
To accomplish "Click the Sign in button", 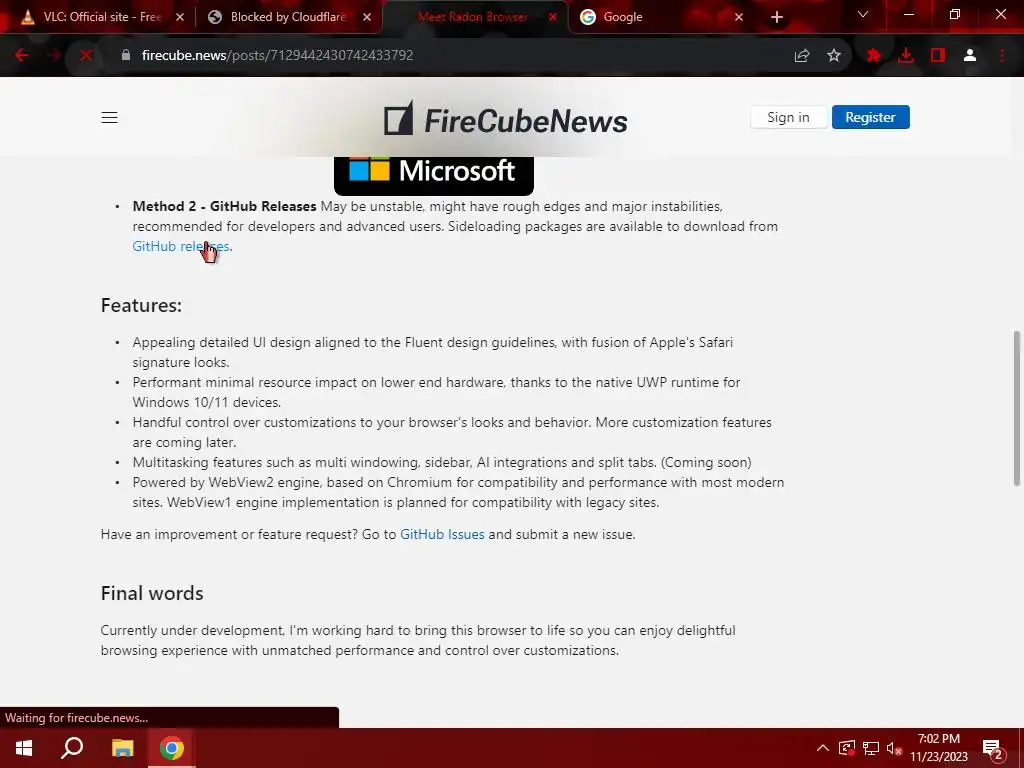I will (788, 117).
